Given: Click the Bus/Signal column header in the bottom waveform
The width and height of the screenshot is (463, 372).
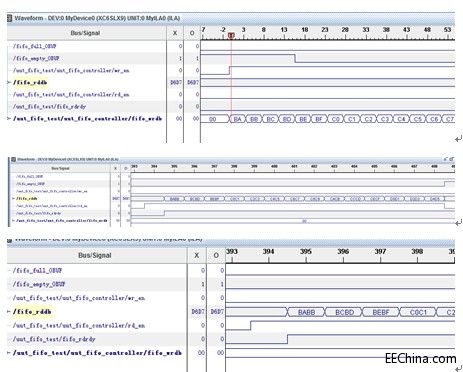Looking at the screenshot, I should point(95,255).
